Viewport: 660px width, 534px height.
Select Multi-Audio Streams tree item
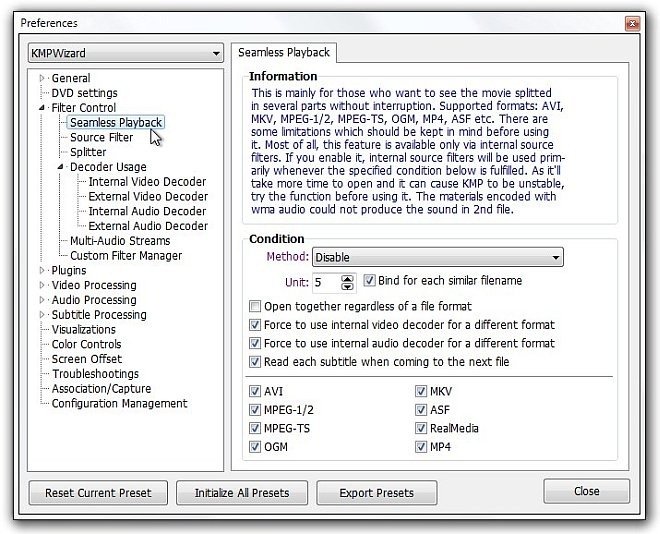120,241
